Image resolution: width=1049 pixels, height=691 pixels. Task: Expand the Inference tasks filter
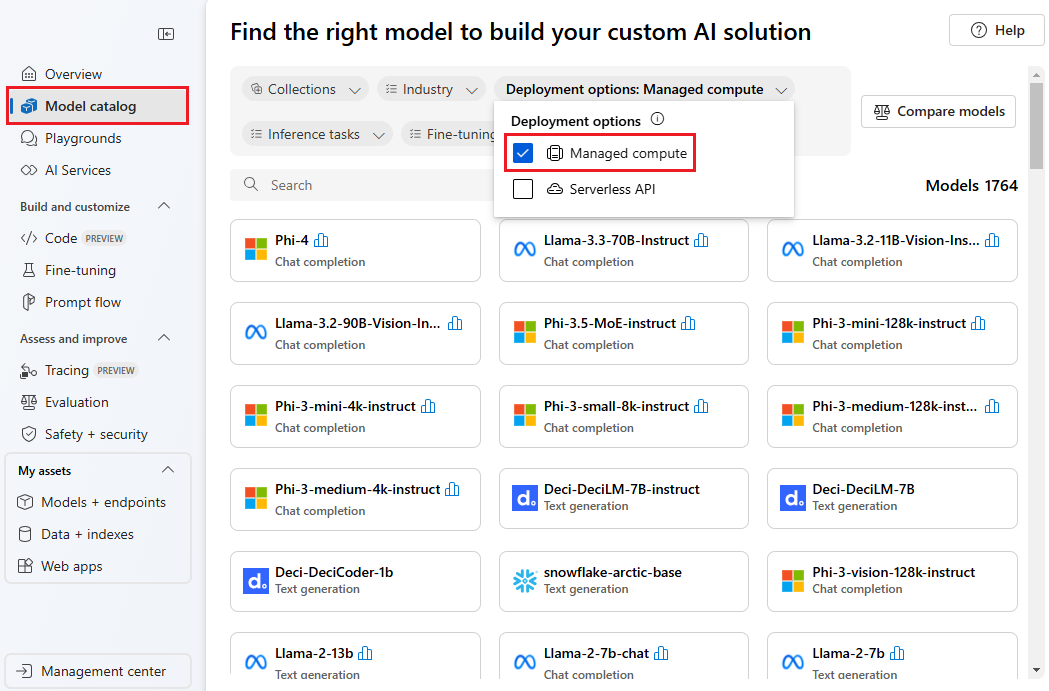pyautogui.click(x=317, y=134)
